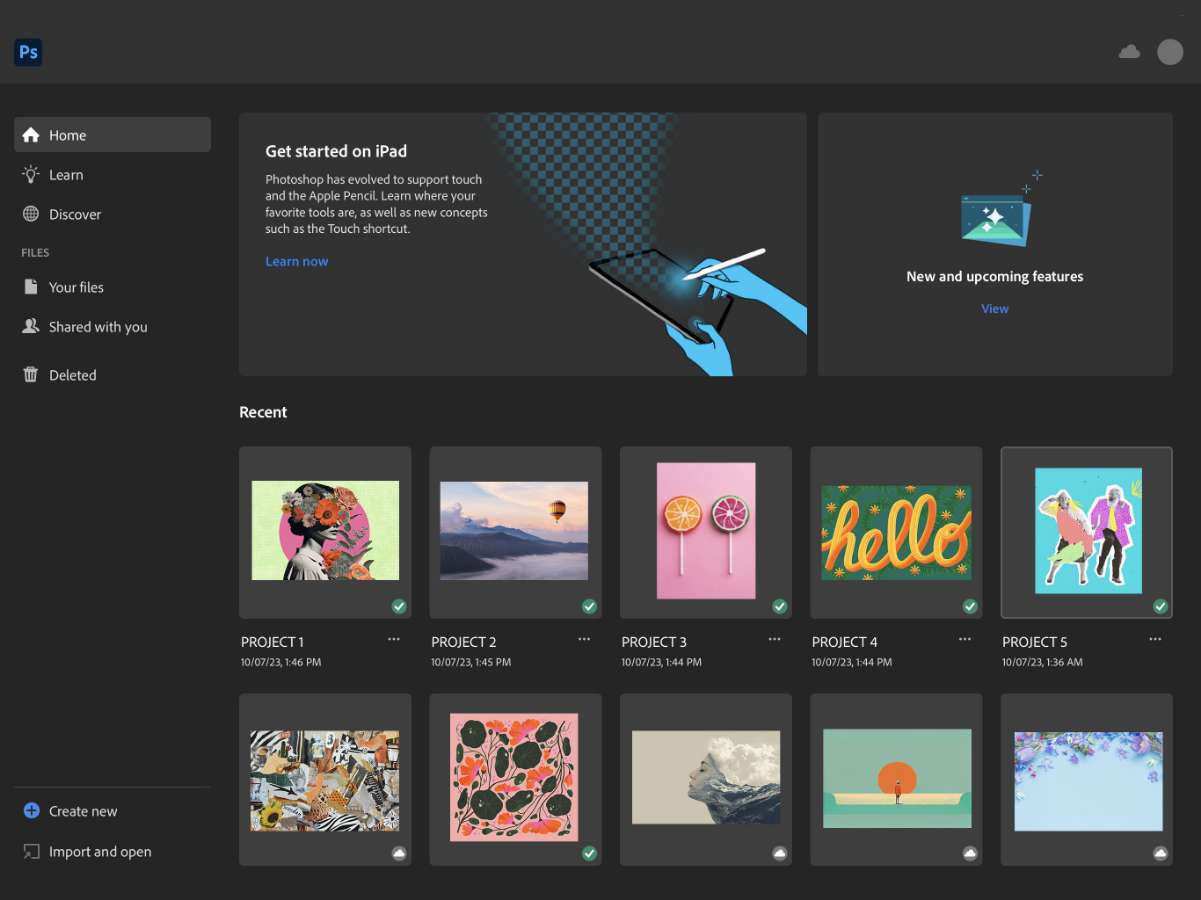Click the Discover globe icon
This screenshot has width=1201, height=900.
tap(31, 214)
